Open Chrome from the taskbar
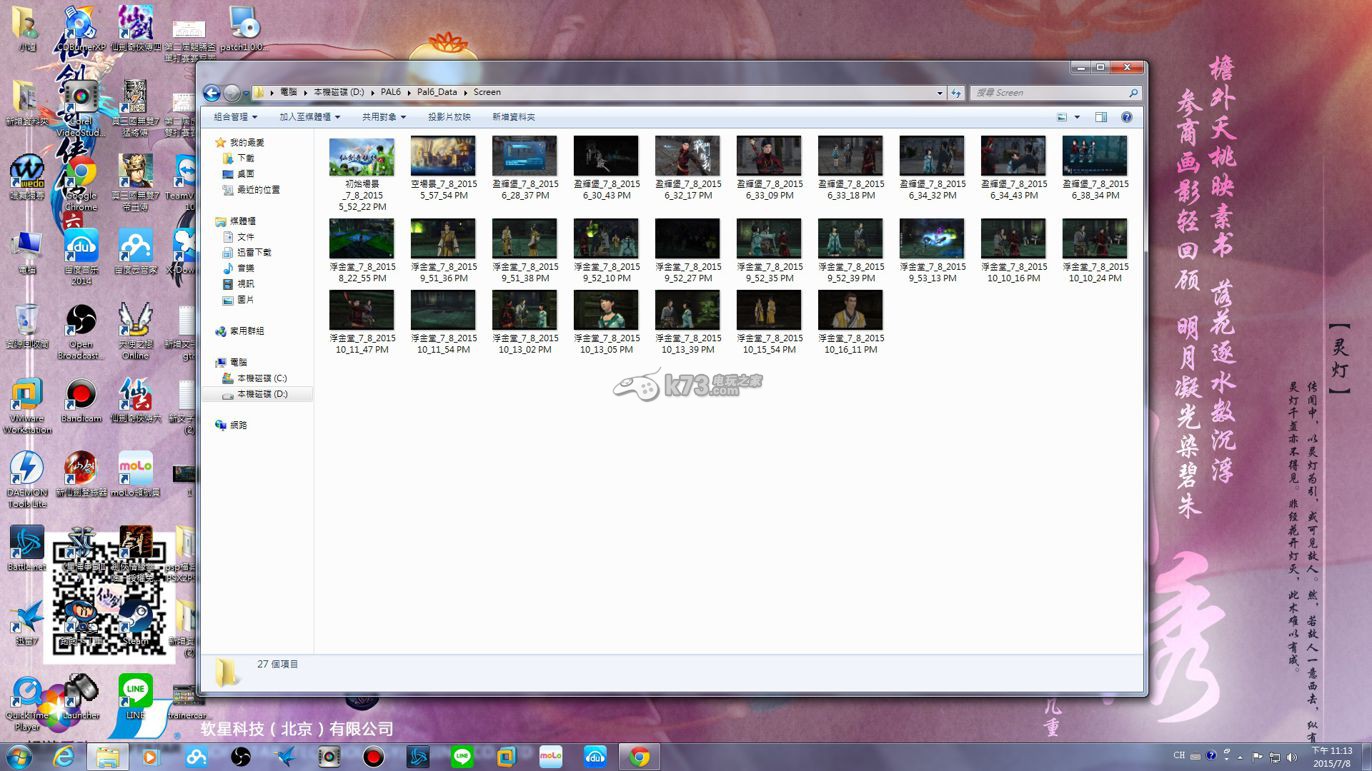The image size is (1372, 771). pyautogui.click(x=640, y=757)
